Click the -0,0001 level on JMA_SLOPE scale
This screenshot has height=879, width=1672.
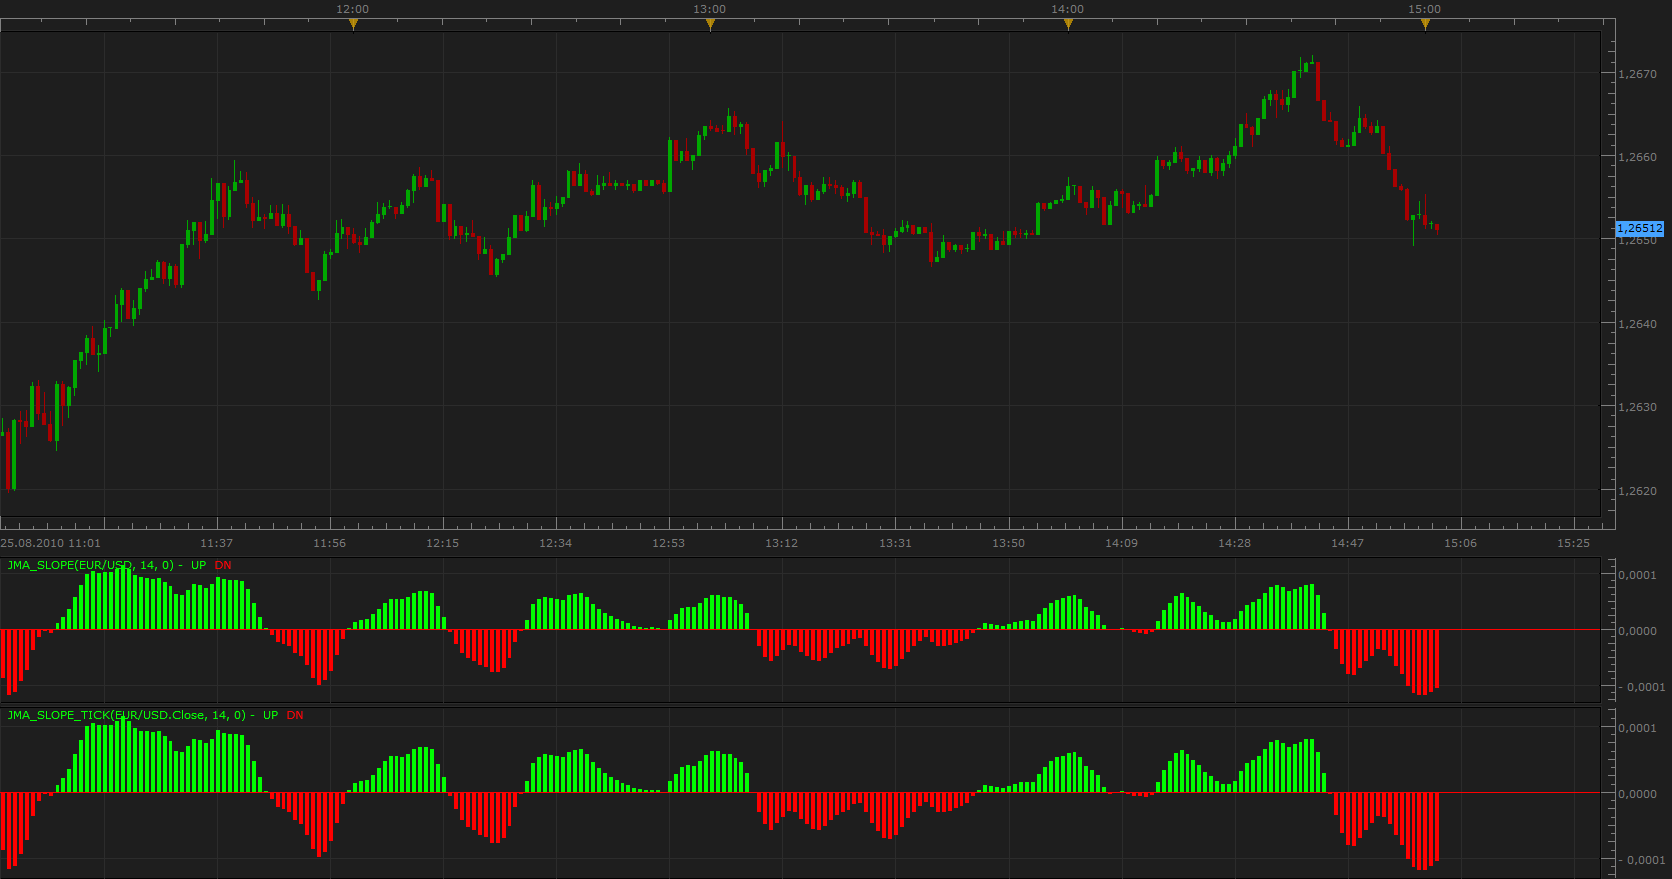point(1641,687)
